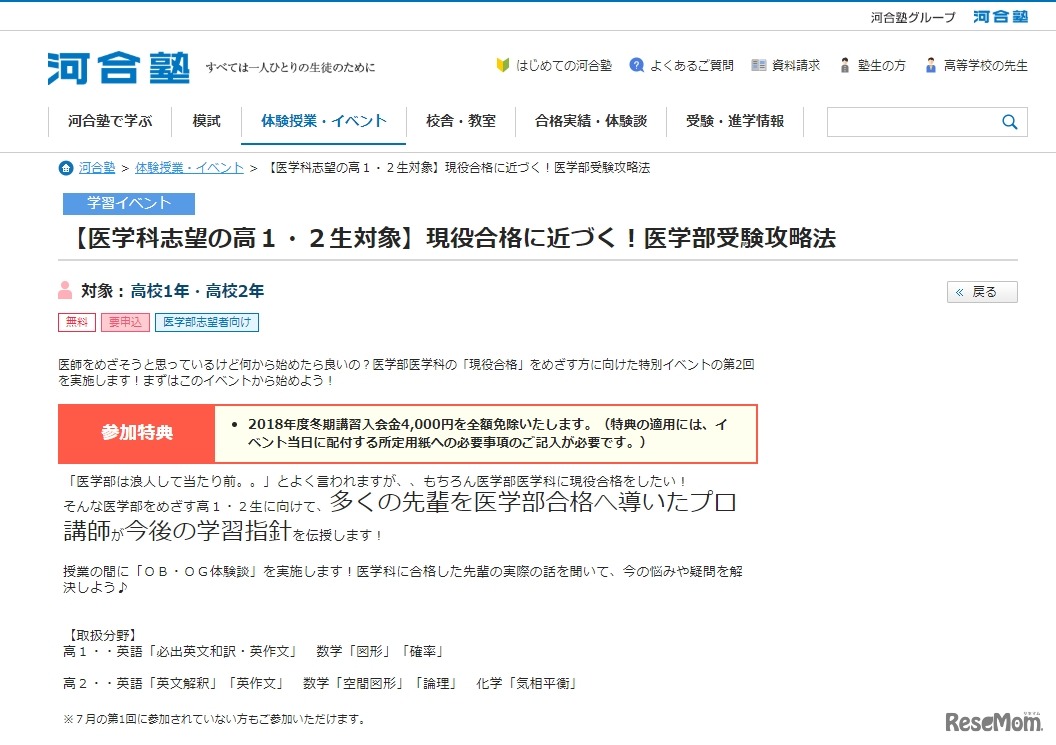This screenshot has height=745, width=1056.
Task: Open the 模試 menu item
Action: click(206, 121)
